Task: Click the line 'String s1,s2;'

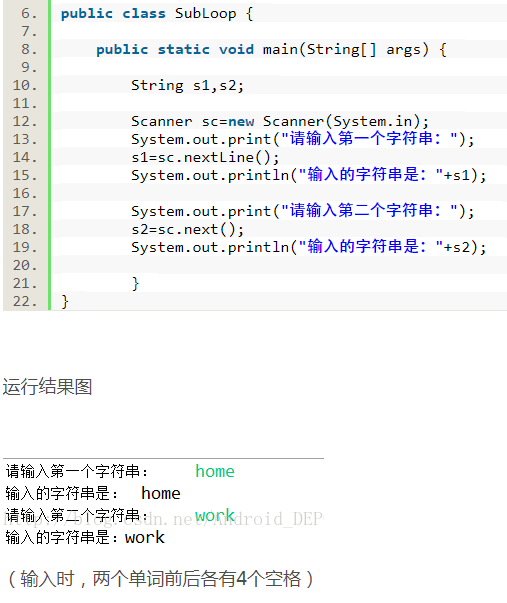Action: pos(187,85)
